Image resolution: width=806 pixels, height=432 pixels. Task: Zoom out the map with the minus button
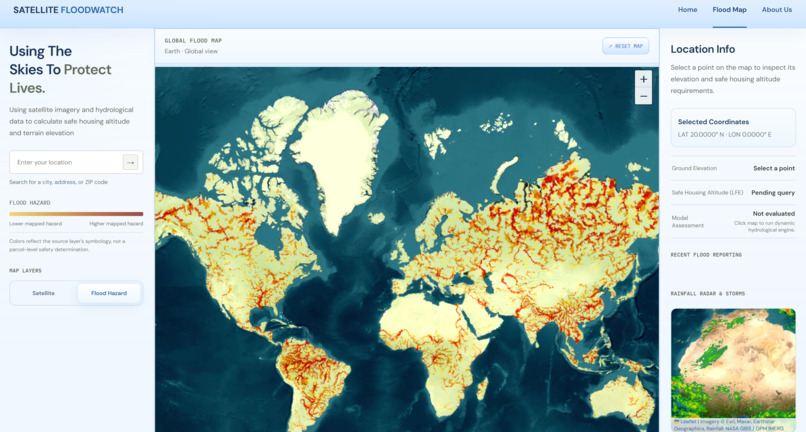click(x=643, y=96)
